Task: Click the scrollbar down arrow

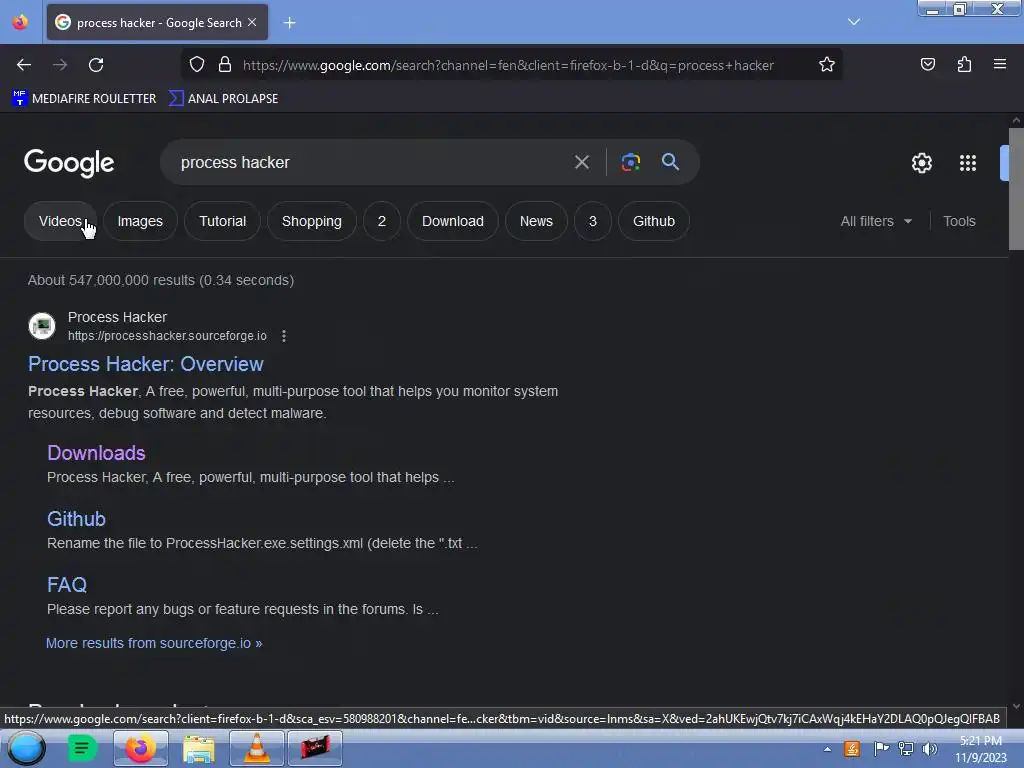Action: tap(1016, 706)
